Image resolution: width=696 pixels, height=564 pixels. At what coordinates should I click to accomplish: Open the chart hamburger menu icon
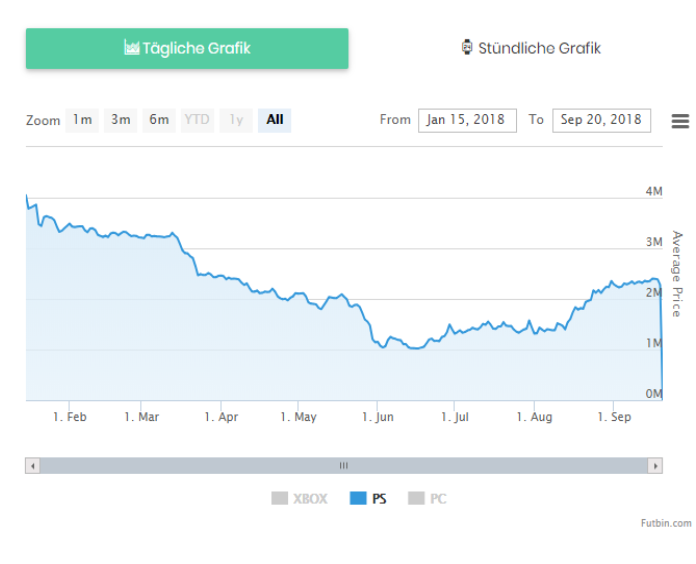(x=680, y=121)
